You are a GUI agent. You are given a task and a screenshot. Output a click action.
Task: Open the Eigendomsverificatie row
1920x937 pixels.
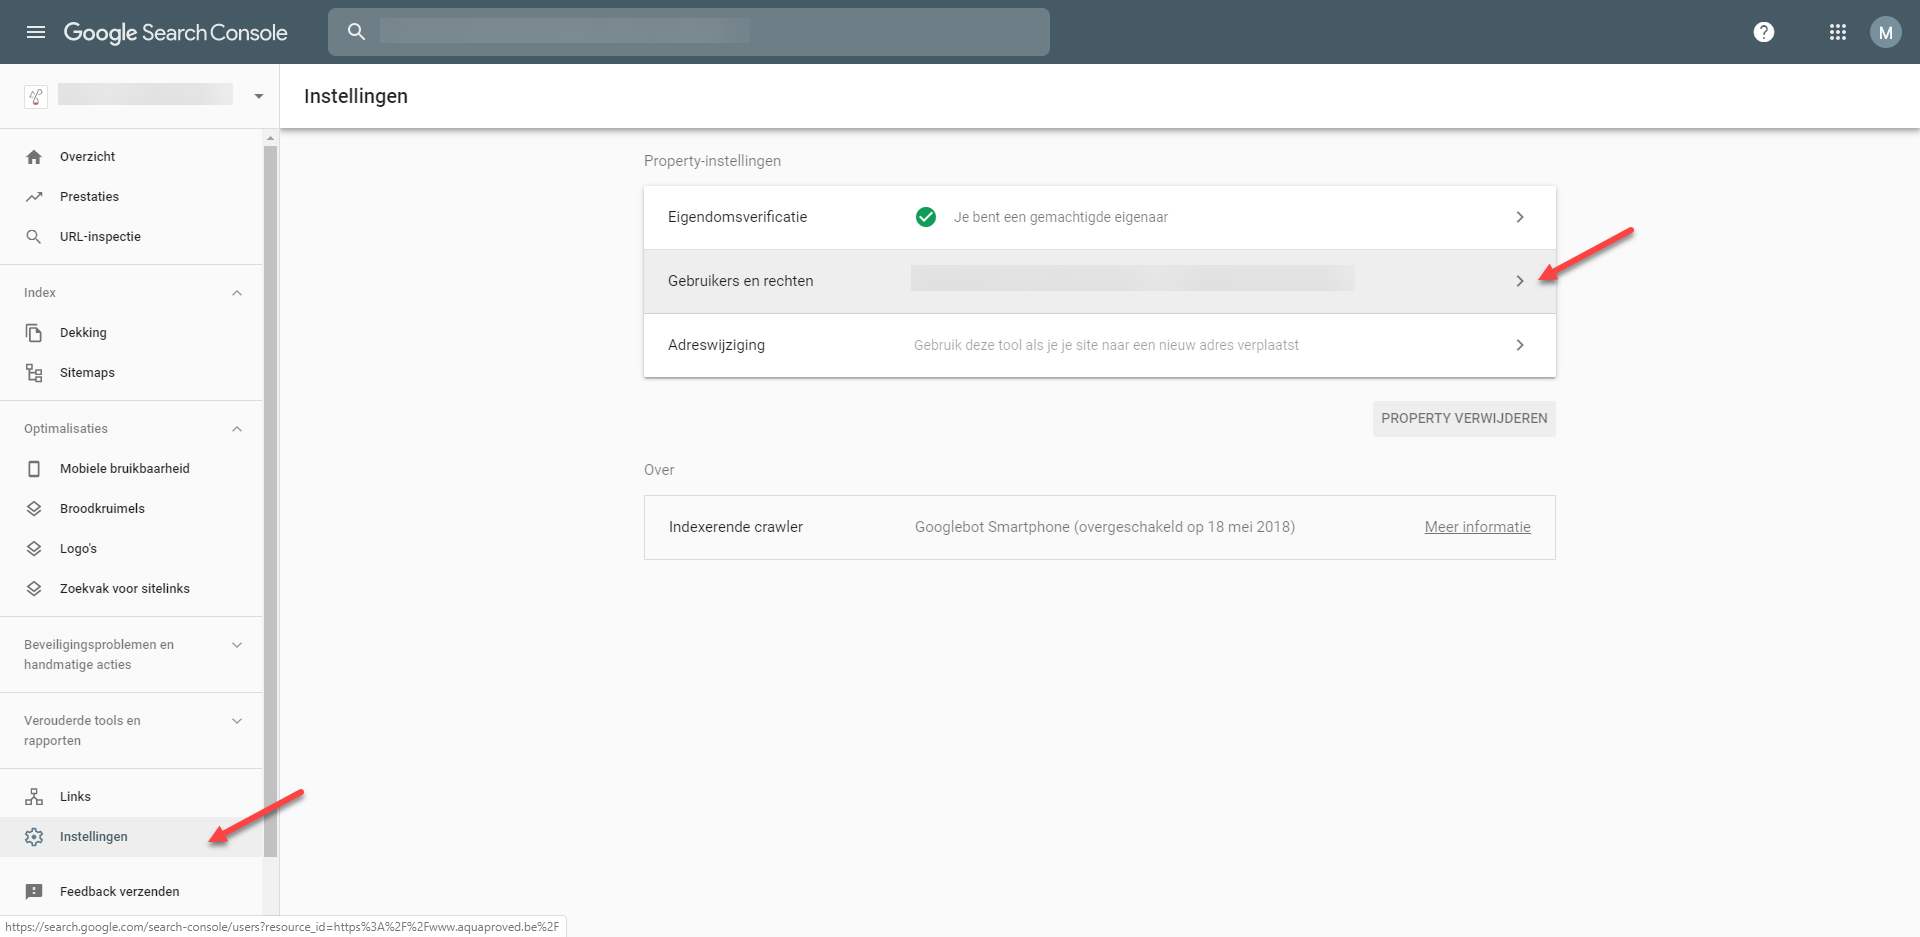pos(1100,217)
